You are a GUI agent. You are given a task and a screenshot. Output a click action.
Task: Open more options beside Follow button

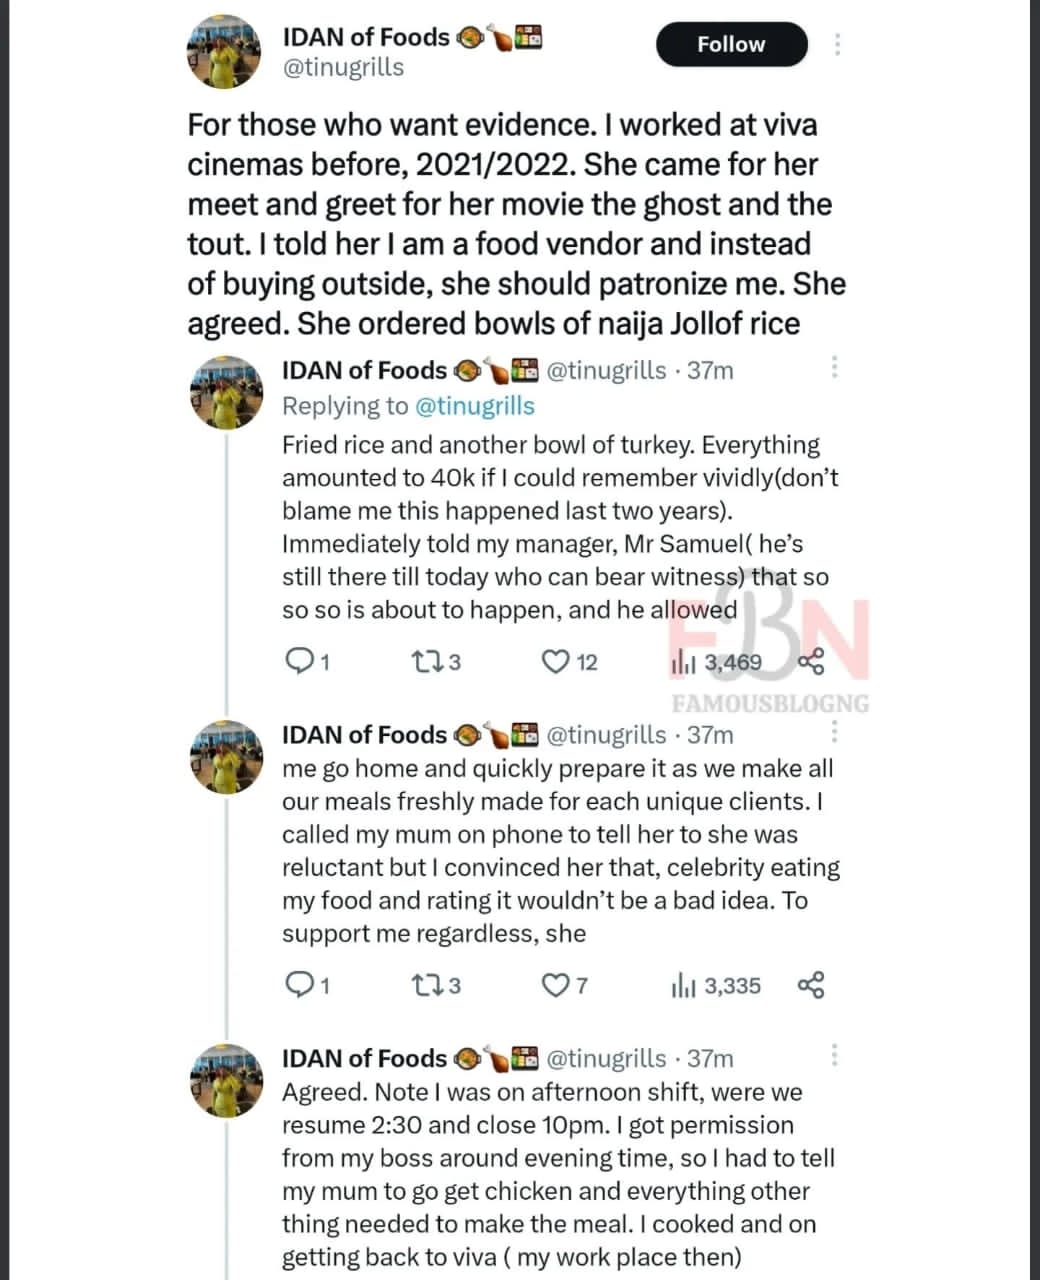pos(837,44)
